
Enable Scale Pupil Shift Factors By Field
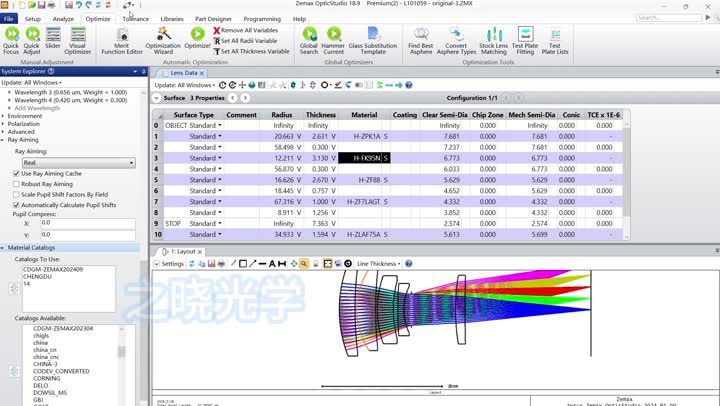tap(17, 195)
